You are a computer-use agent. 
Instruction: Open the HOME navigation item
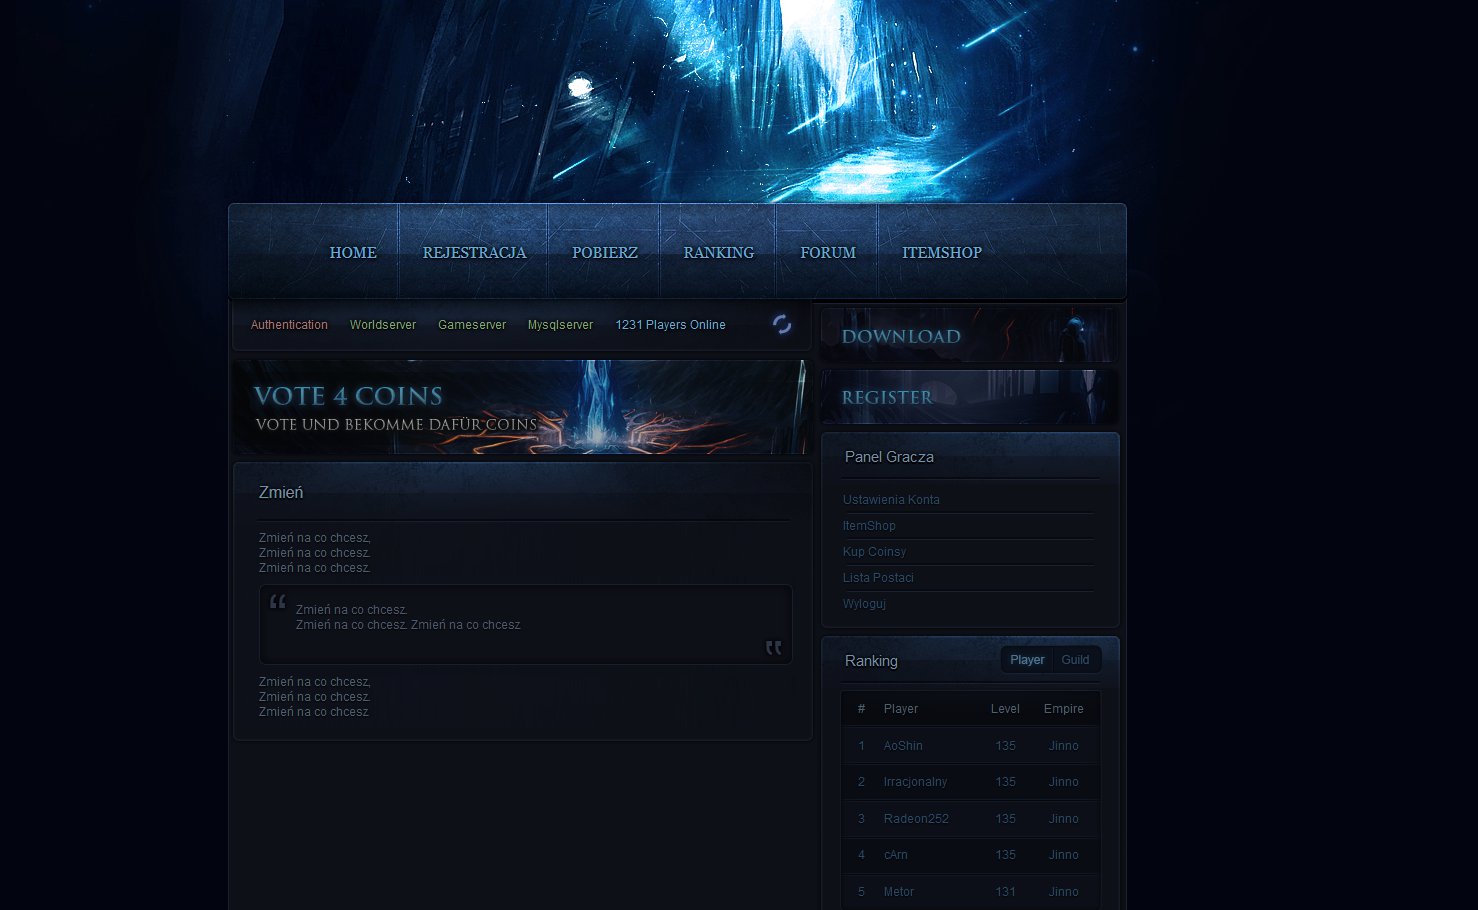coord(353,253)
